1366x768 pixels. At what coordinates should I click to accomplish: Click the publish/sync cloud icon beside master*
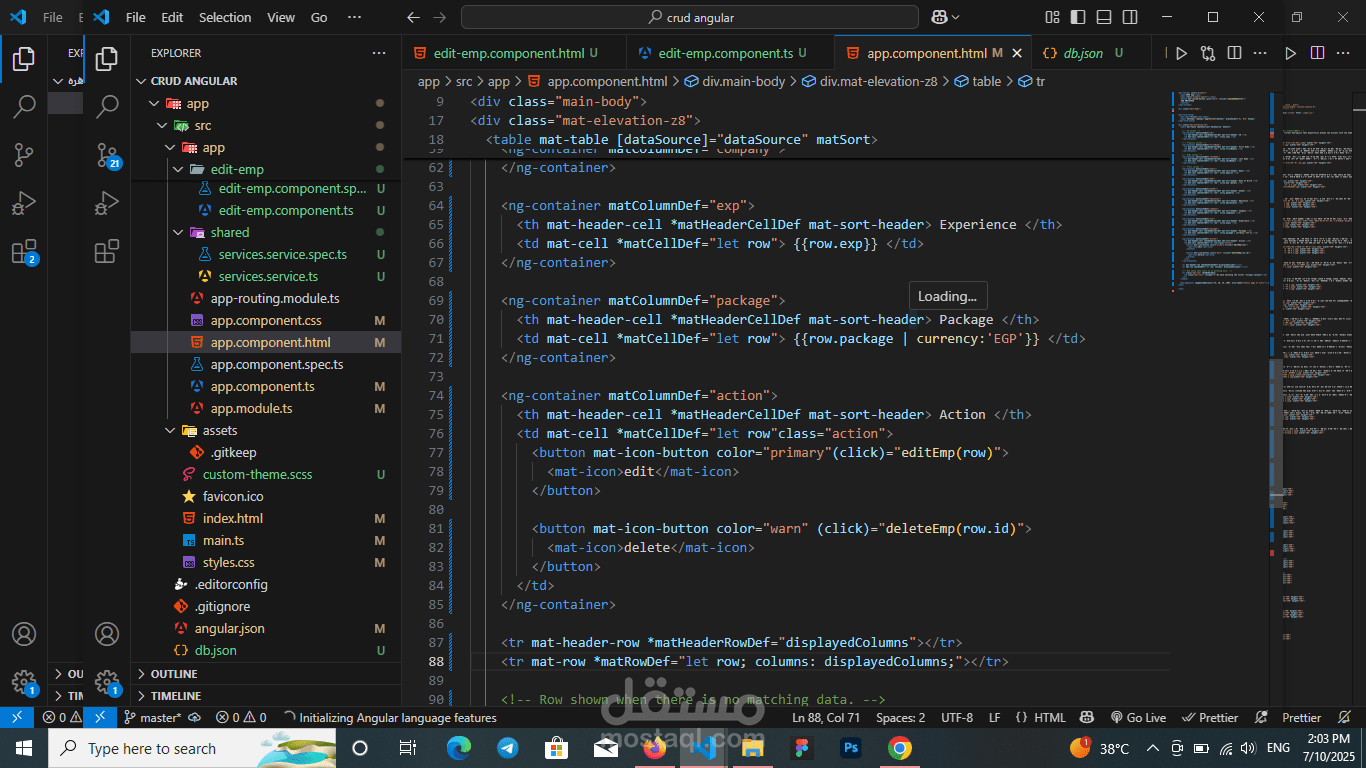(x=194, y=717)
